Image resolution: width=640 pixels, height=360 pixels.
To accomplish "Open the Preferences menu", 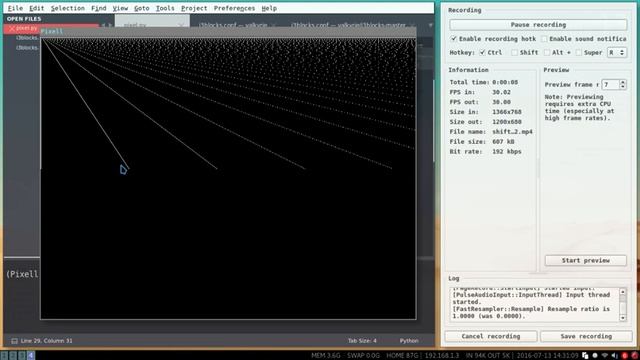I will coord(234,8).
